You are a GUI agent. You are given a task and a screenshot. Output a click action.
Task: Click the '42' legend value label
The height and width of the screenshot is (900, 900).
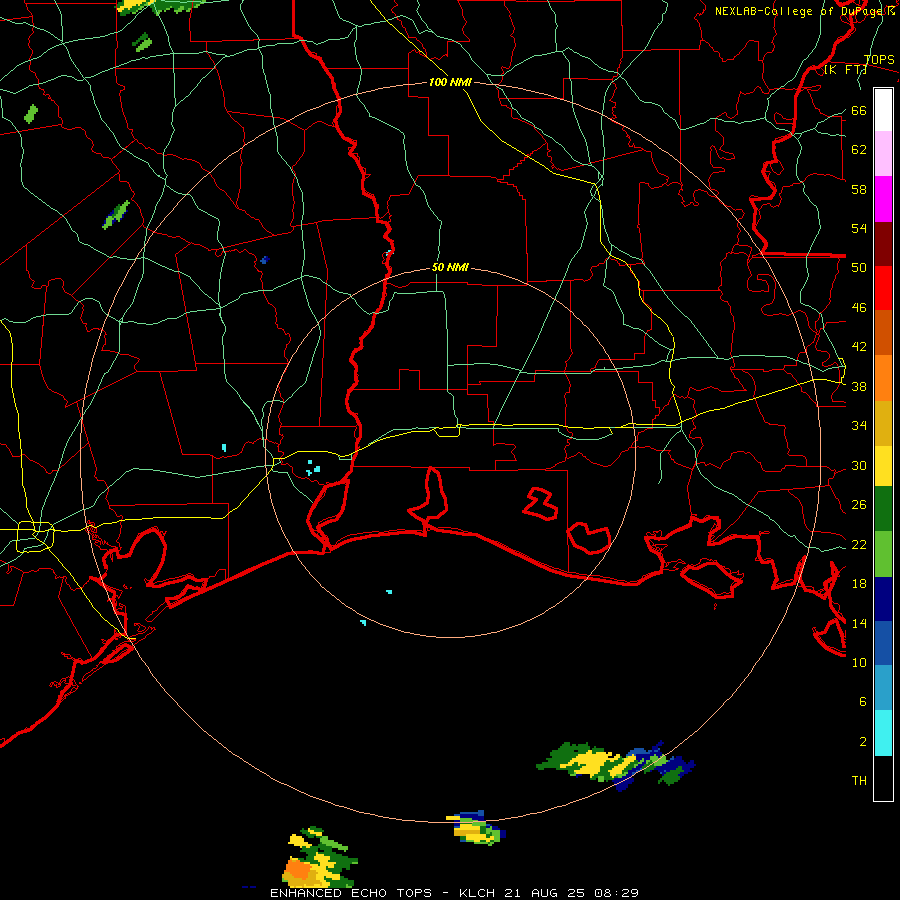(x=859, y=347)
